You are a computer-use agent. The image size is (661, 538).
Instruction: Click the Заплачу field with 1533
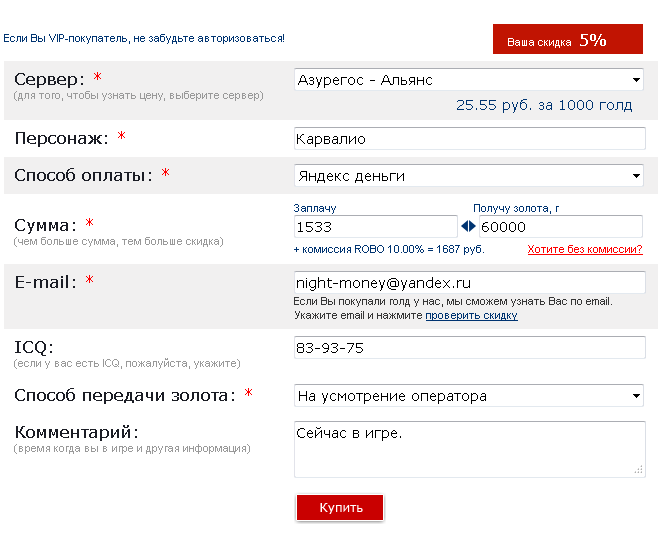[376, 226]
